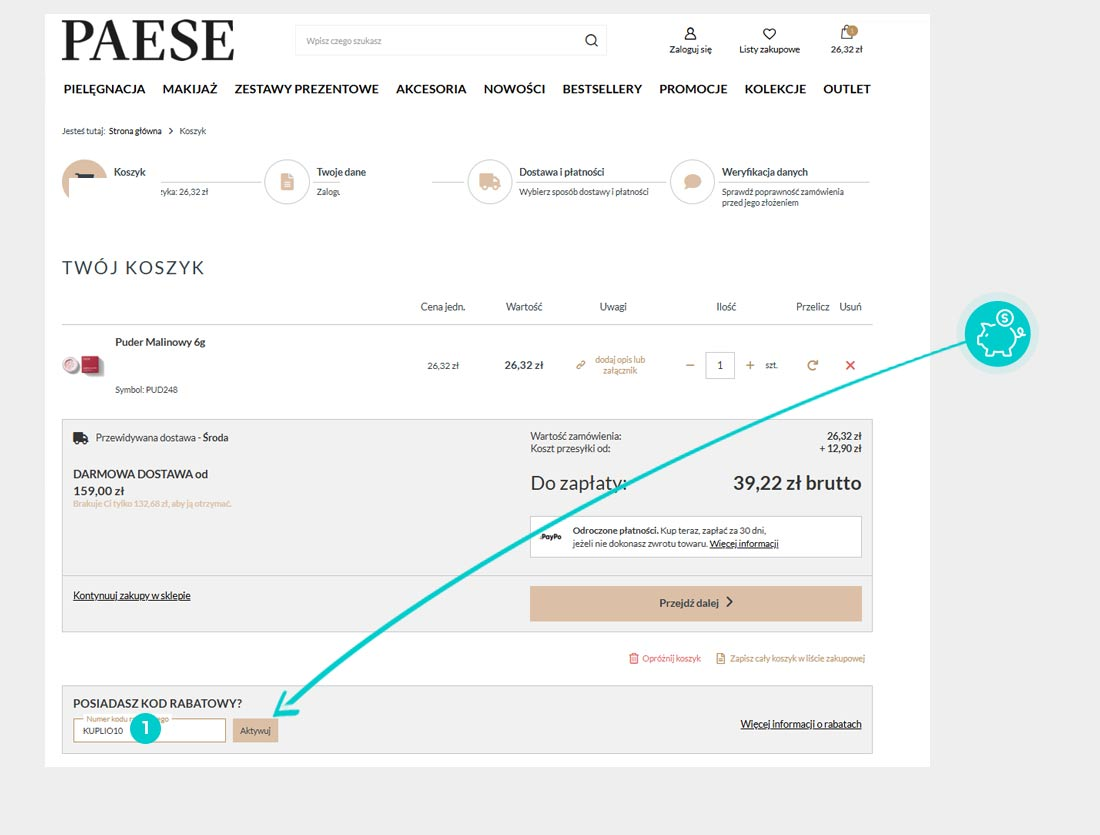Open the PROMOCJE menu item

(x=693, y=89)
